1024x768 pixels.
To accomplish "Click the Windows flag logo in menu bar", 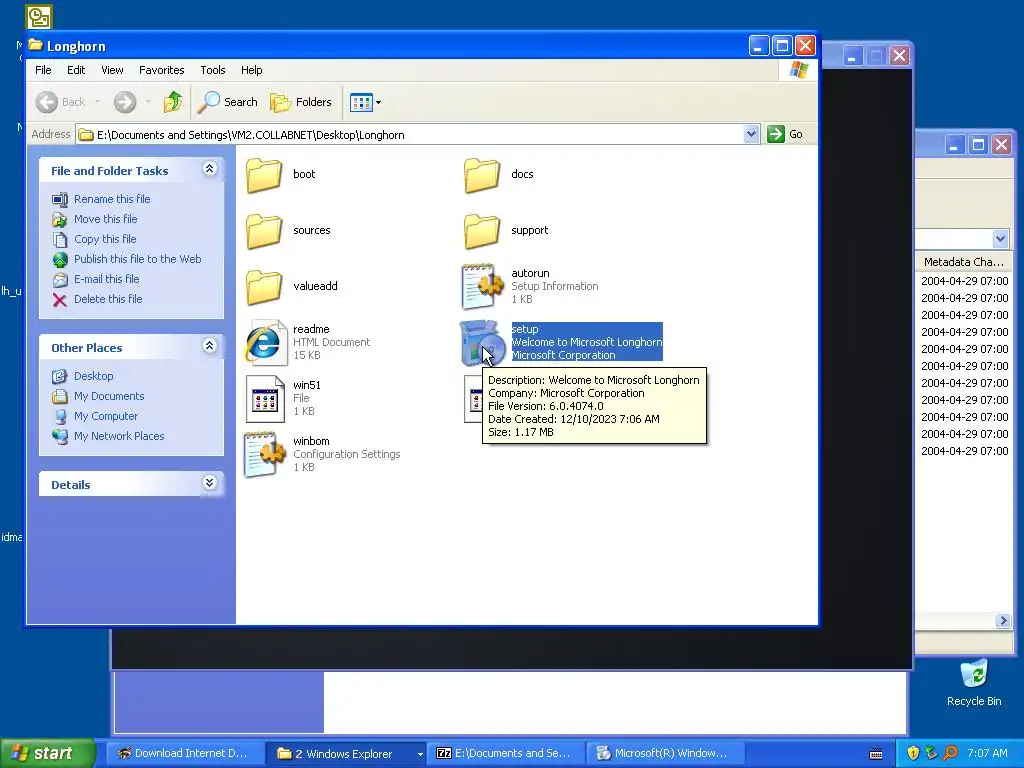I will click(x=798, y=70).
